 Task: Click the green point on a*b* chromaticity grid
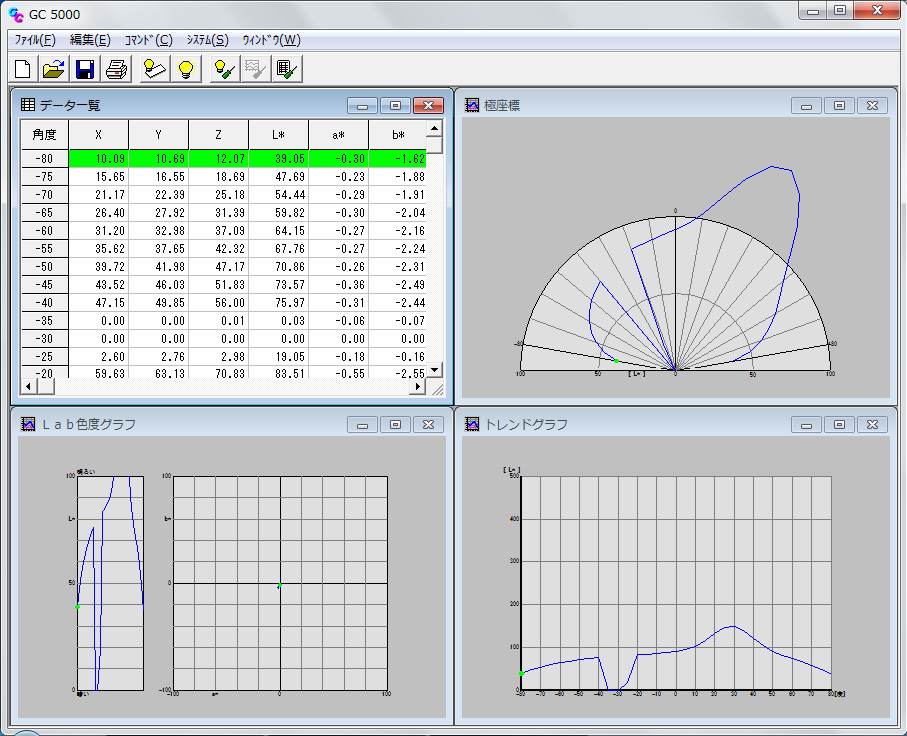(280, 586)
